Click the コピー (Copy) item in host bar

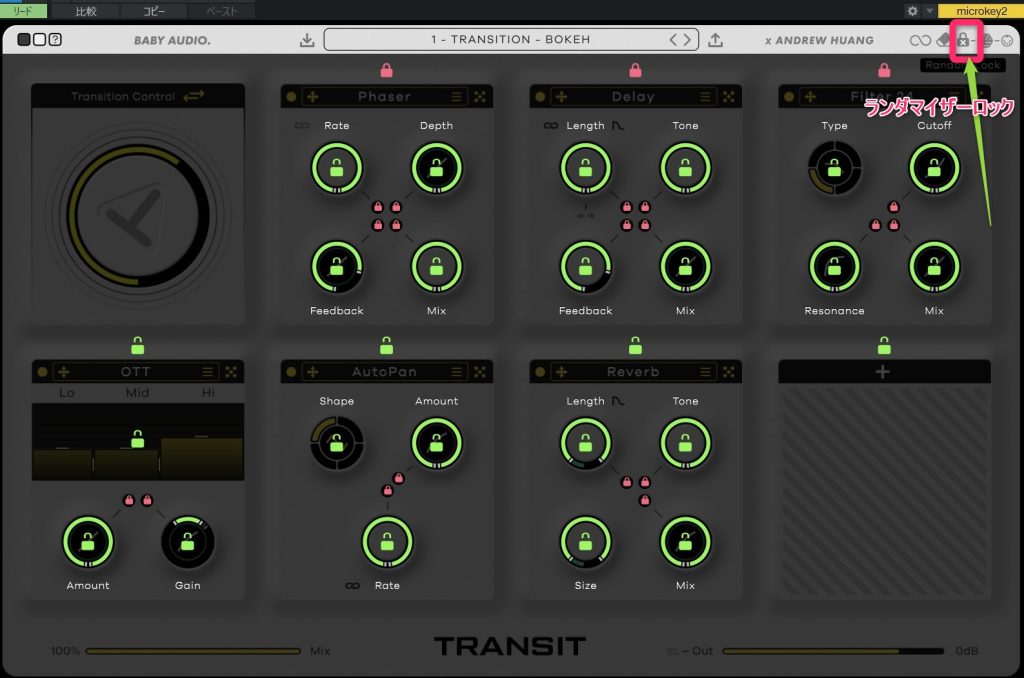[x=155, y=11]
